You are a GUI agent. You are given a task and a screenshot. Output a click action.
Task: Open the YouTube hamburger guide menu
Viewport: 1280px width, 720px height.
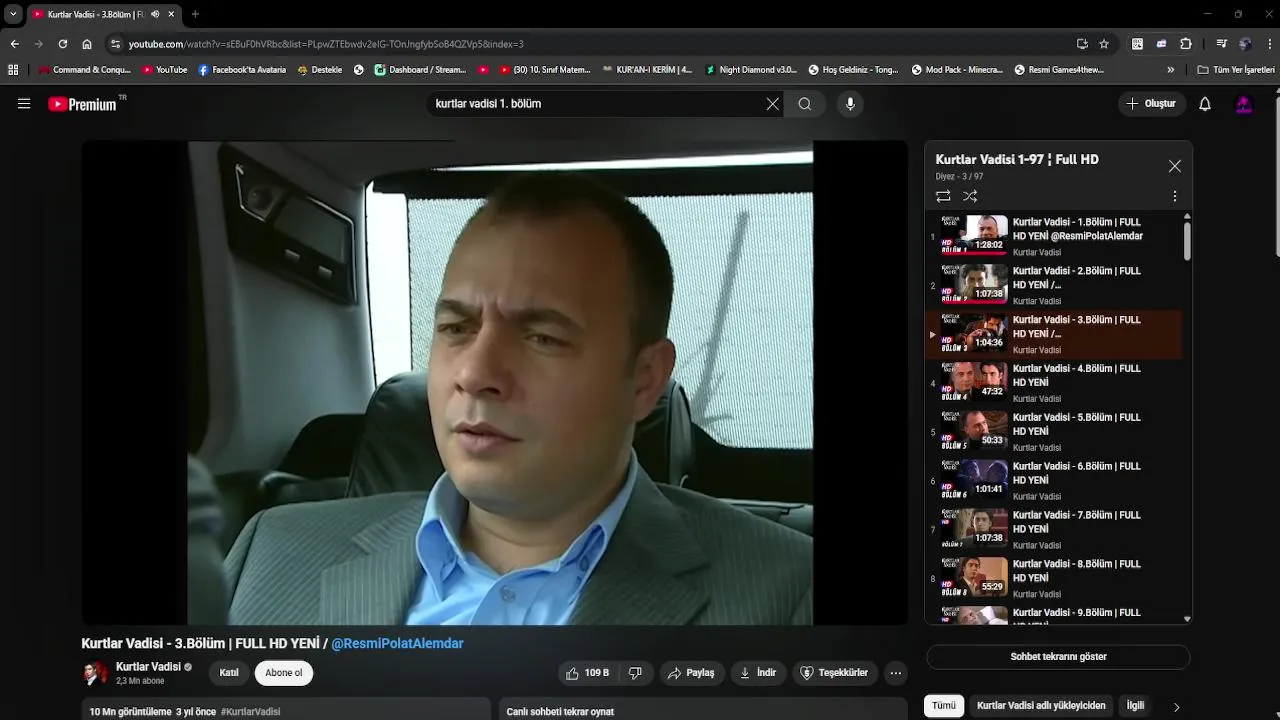pos(24,104)
